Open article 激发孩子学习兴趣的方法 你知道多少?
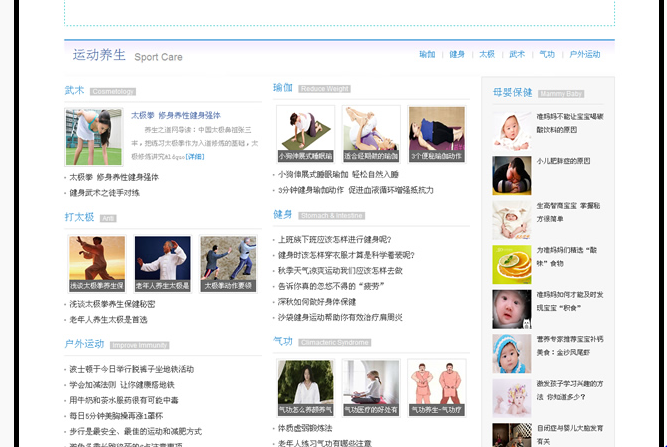 tap(570, 390)
